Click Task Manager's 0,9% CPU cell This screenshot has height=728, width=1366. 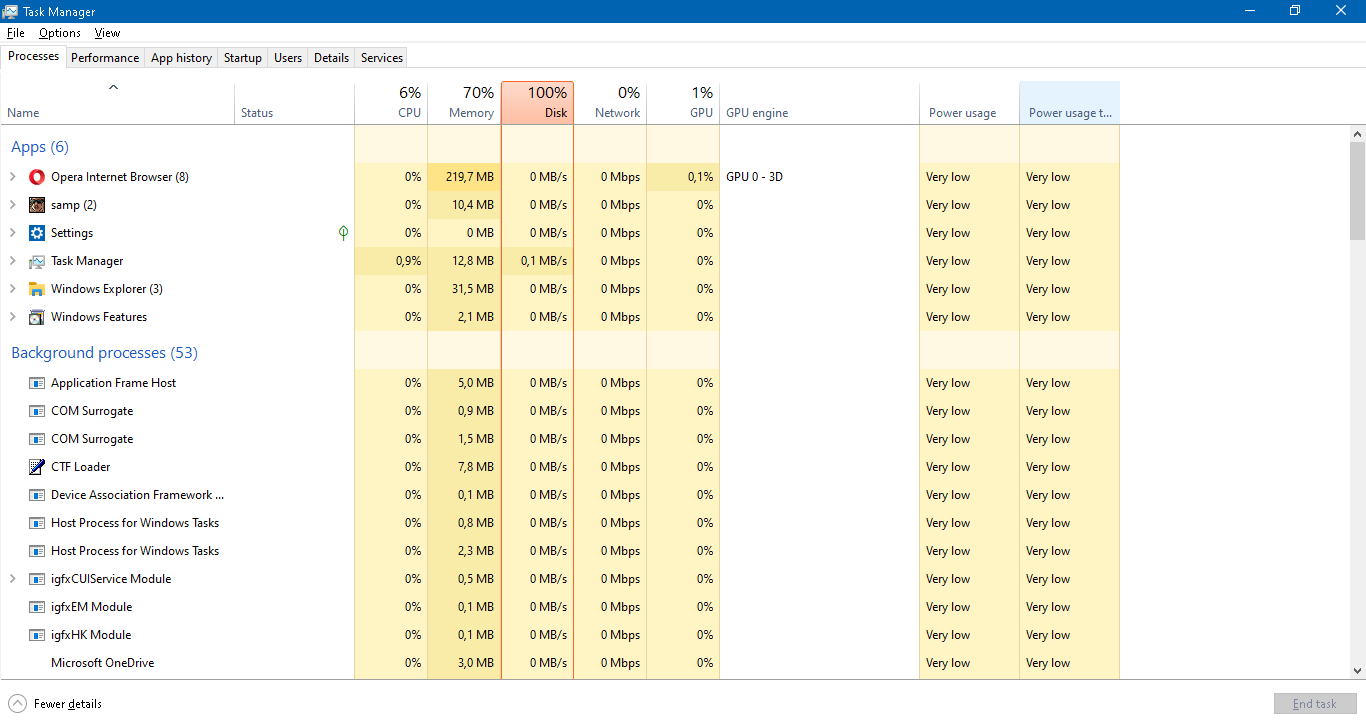391,261
